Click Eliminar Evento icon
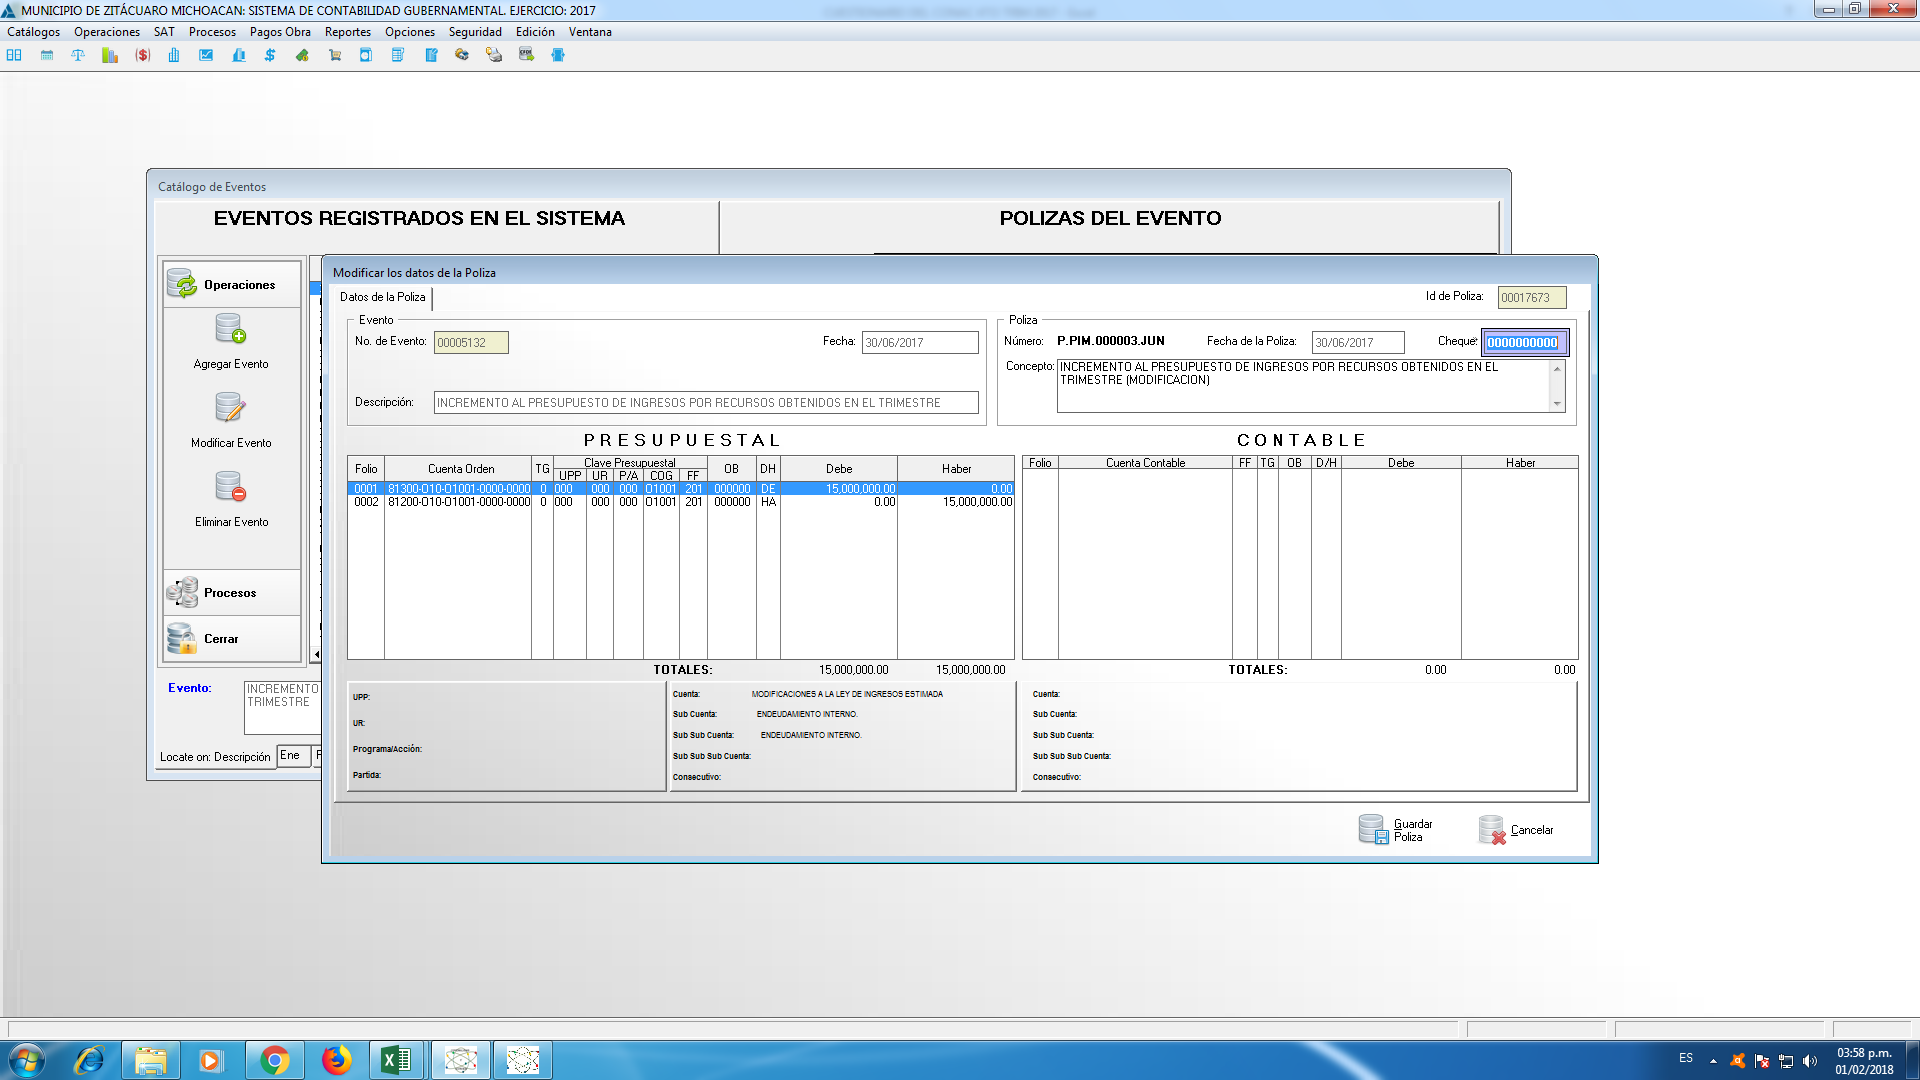The image size is (1920, 1080). (x=231, y=487)
